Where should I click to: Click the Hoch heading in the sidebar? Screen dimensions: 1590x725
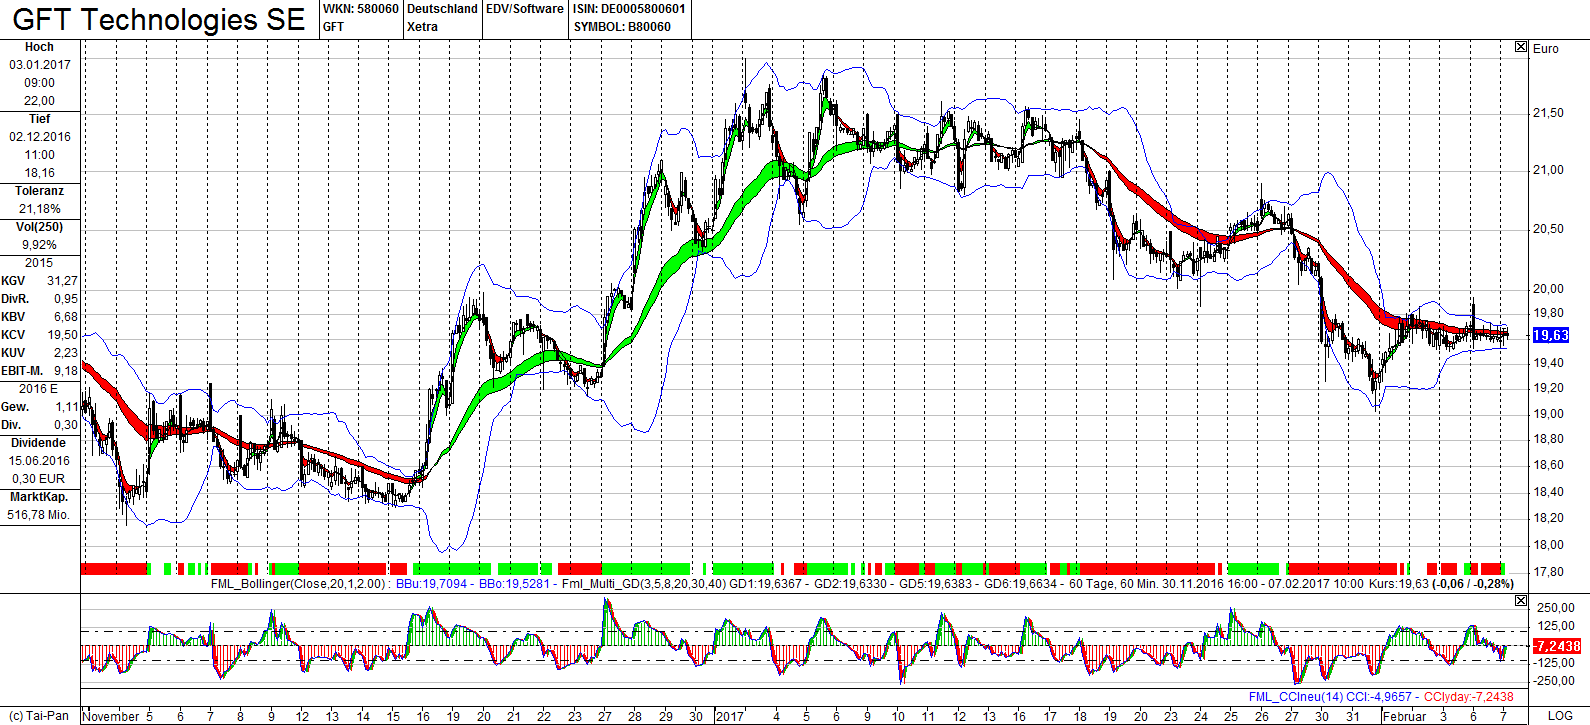(39, 47)
